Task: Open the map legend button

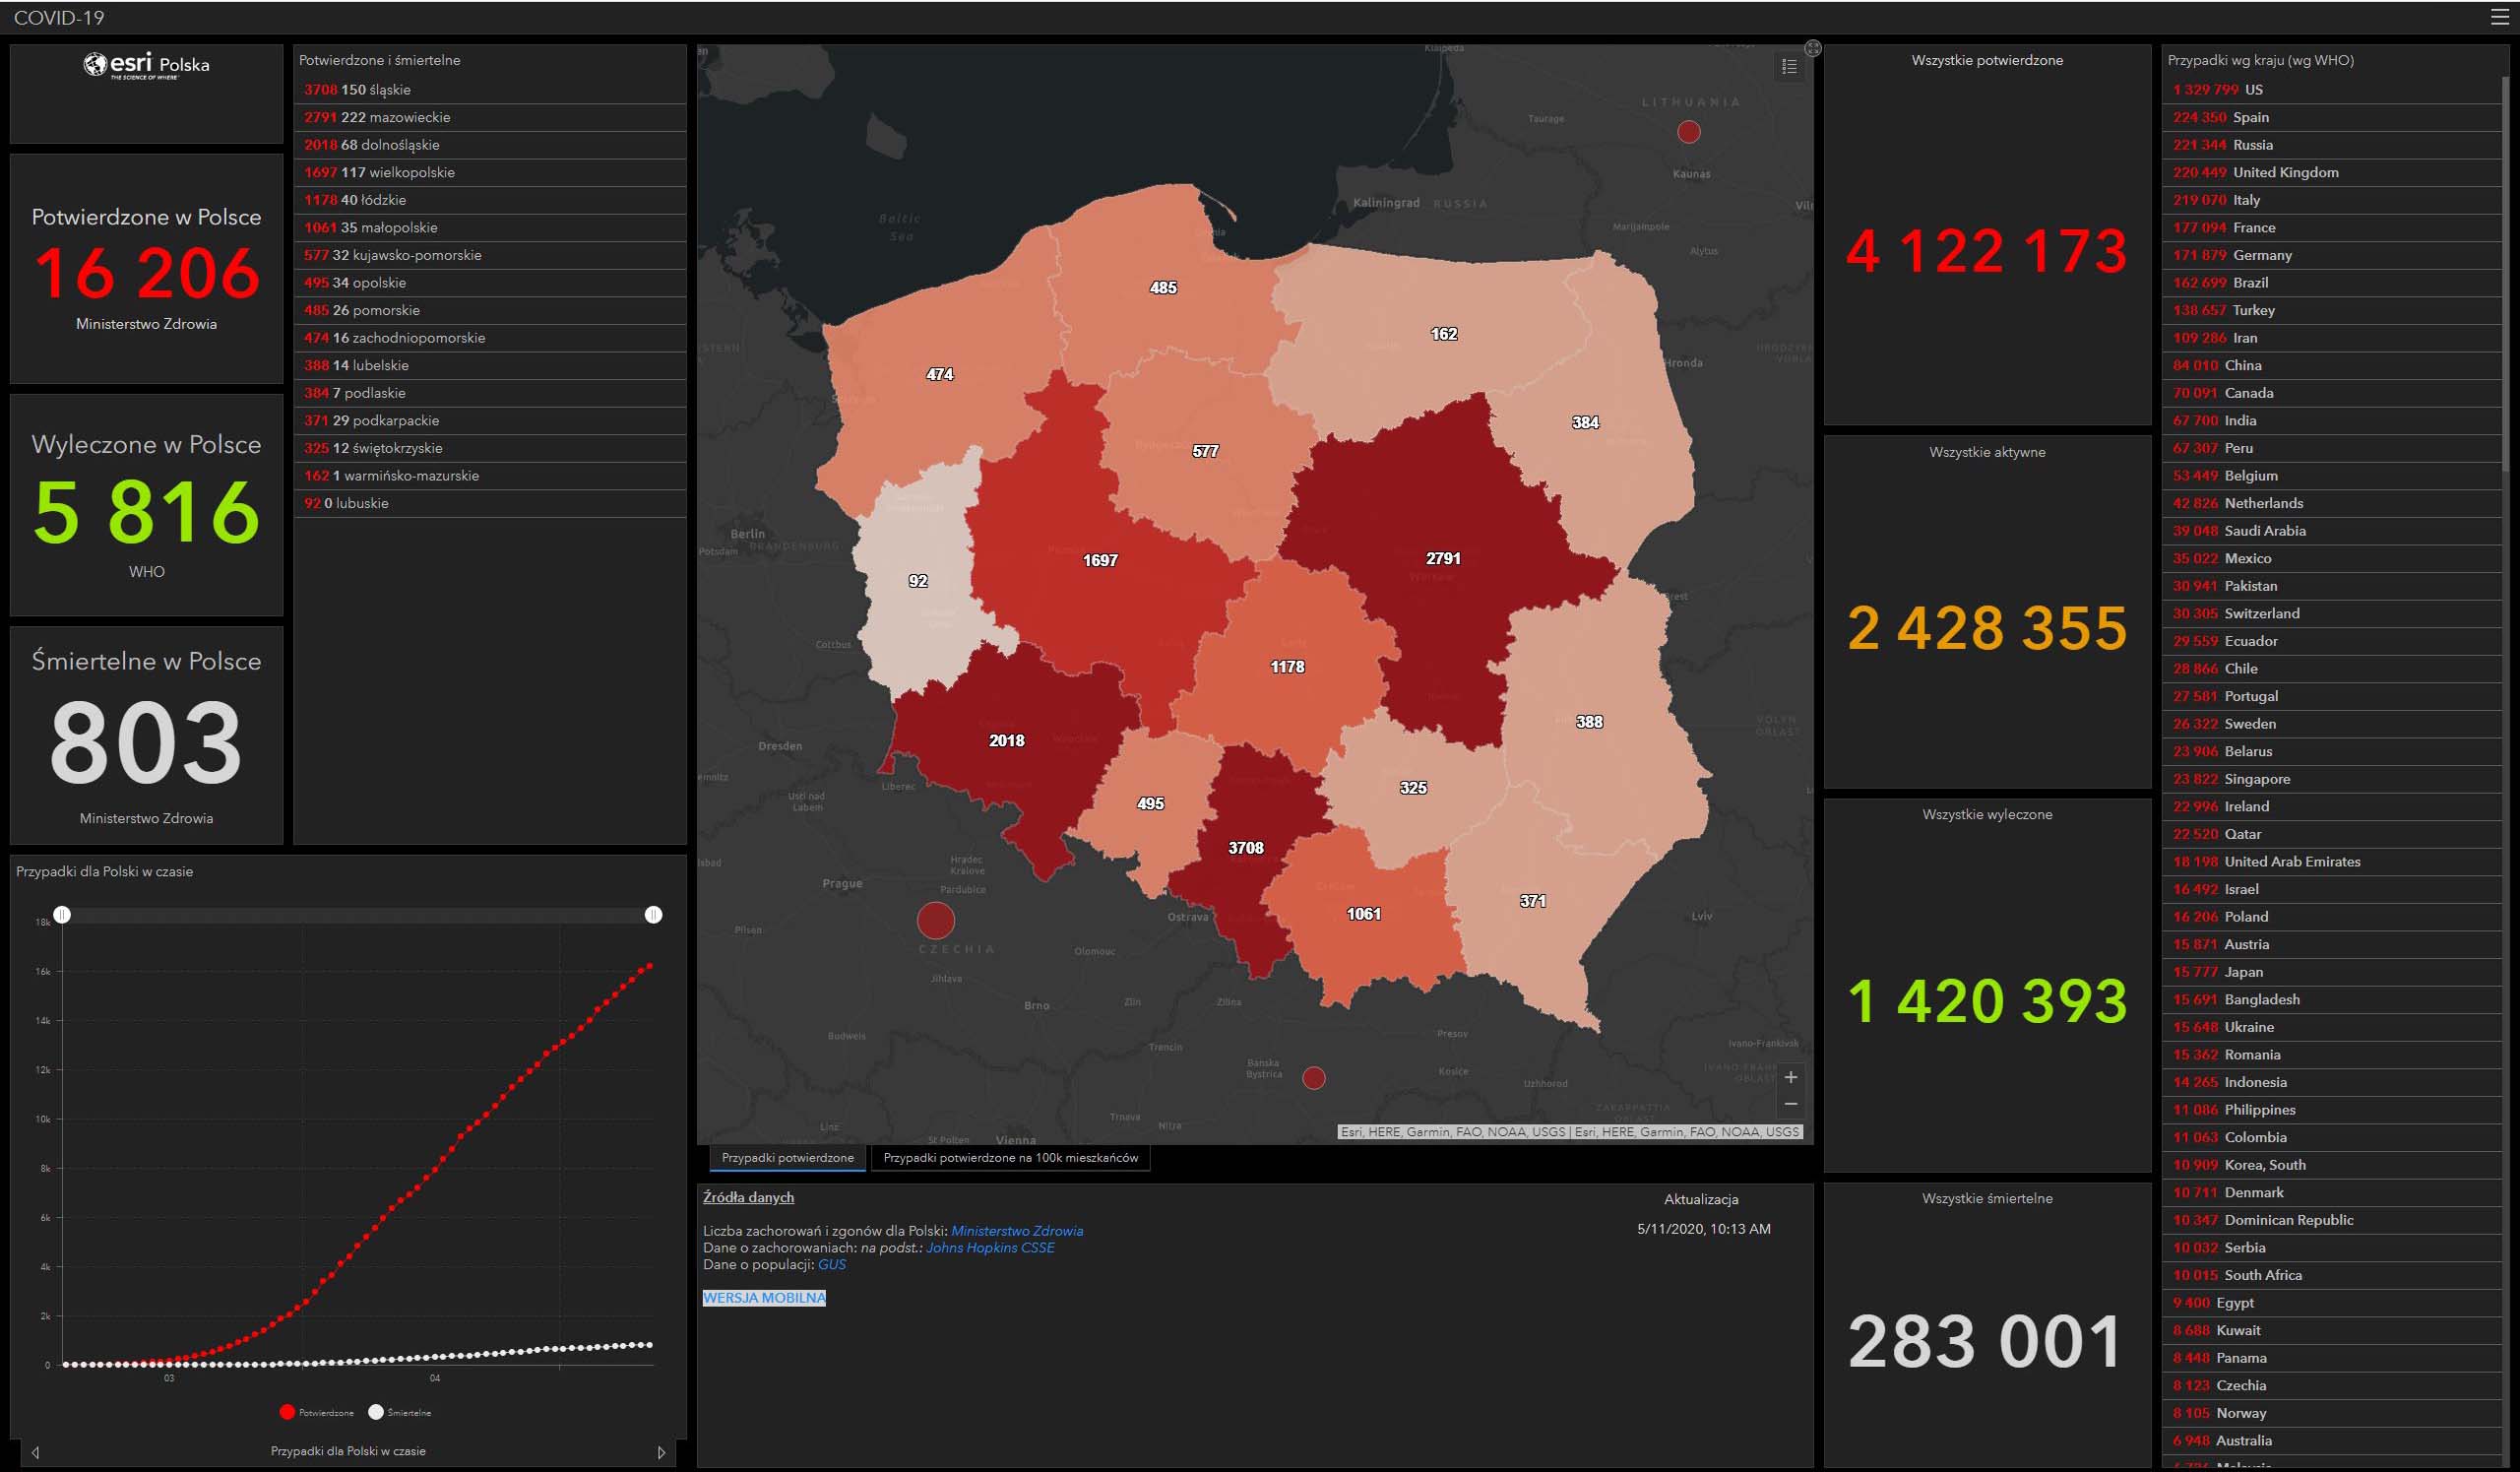Action: point(1789,67)
